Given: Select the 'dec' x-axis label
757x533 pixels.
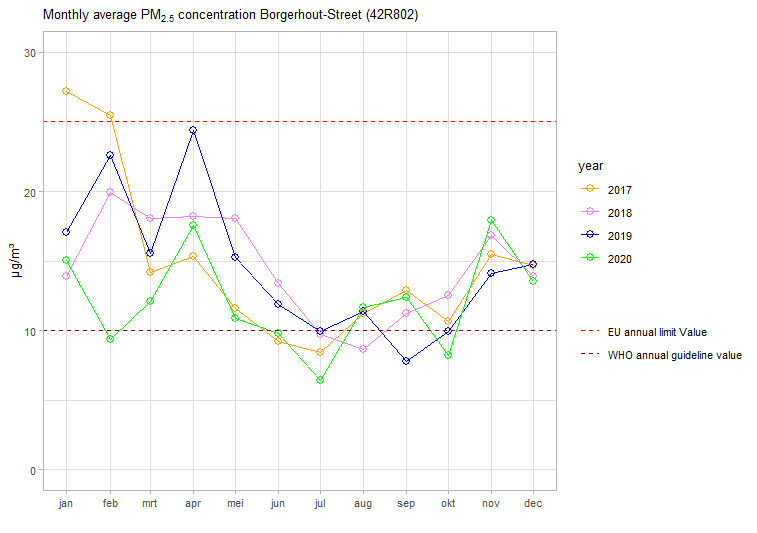Looking at the screenshot, I should click(533, 505).
